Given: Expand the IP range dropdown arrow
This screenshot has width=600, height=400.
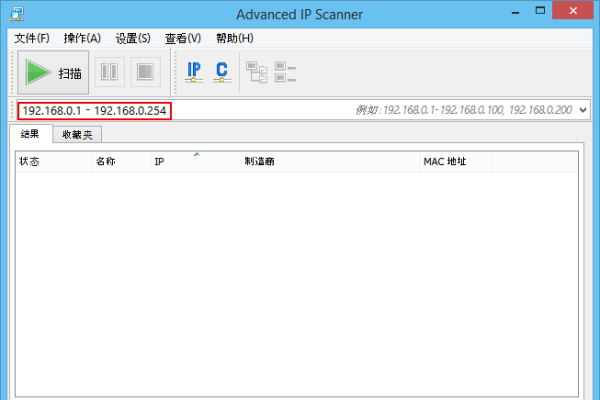Looking at the screenshot, I should point(583,110).
